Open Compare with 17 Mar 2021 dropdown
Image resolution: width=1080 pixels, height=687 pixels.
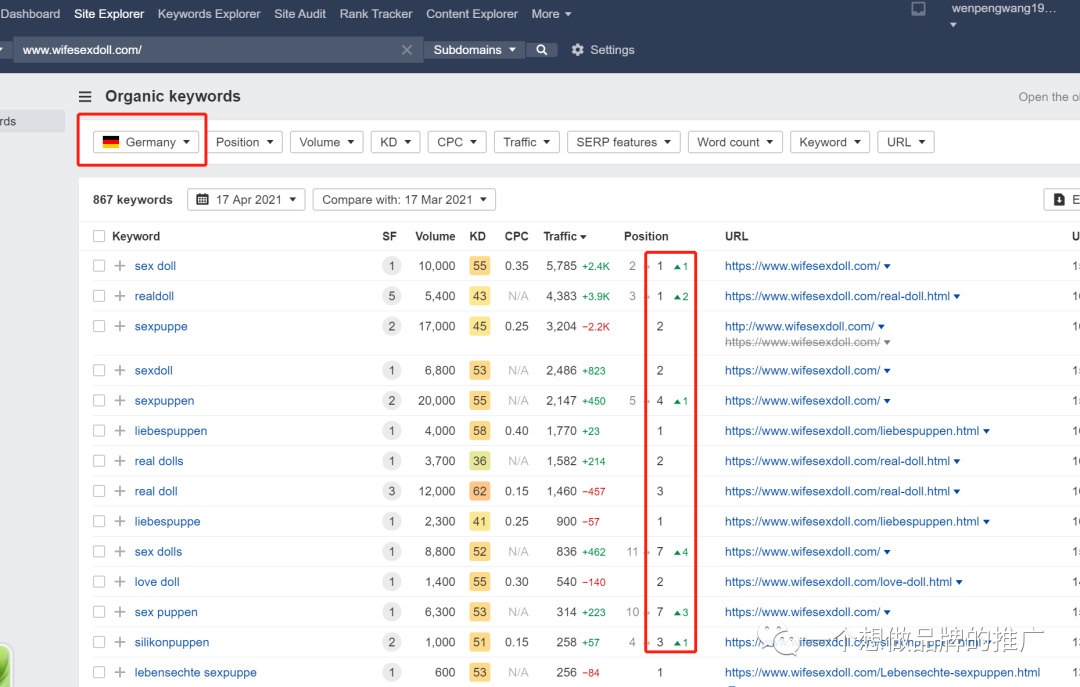(404, 200)
